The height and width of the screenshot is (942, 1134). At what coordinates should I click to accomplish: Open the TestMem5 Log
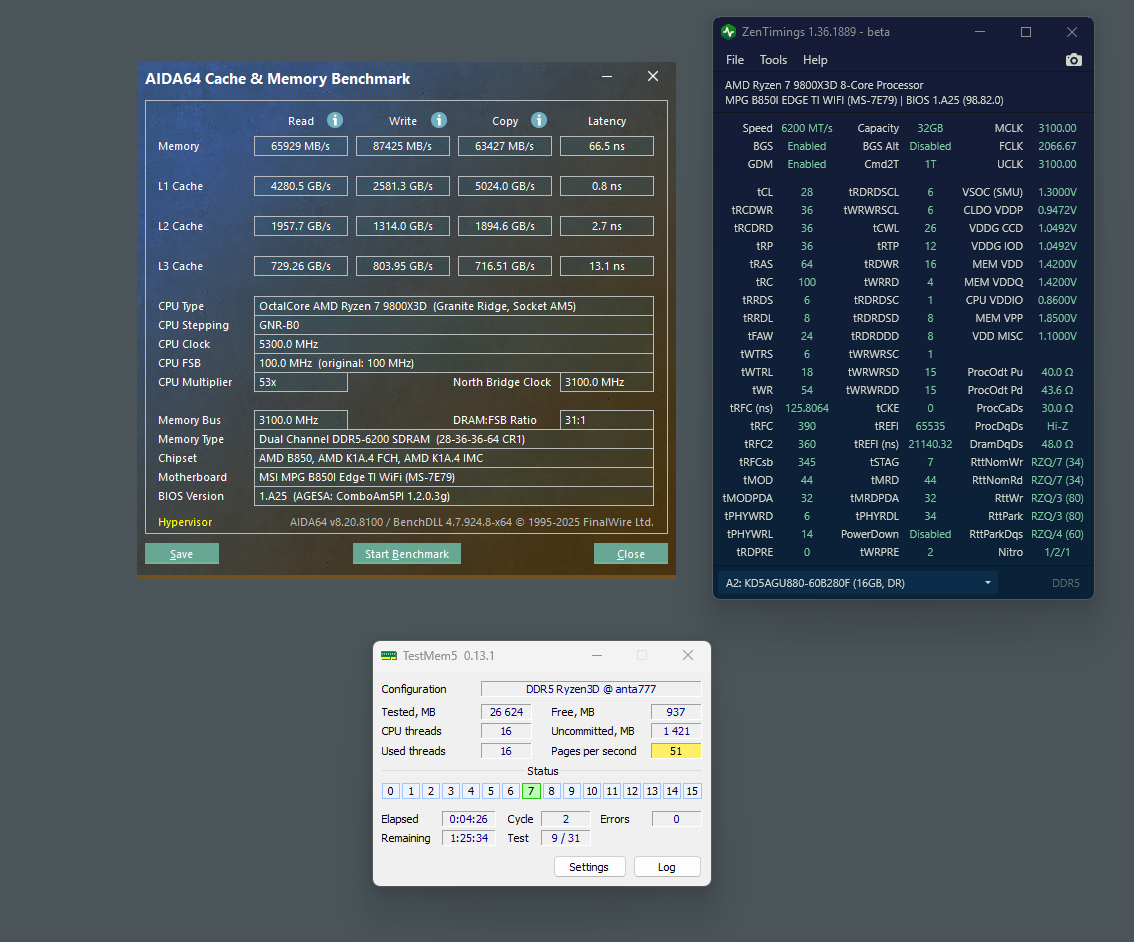tap(667, 867)
